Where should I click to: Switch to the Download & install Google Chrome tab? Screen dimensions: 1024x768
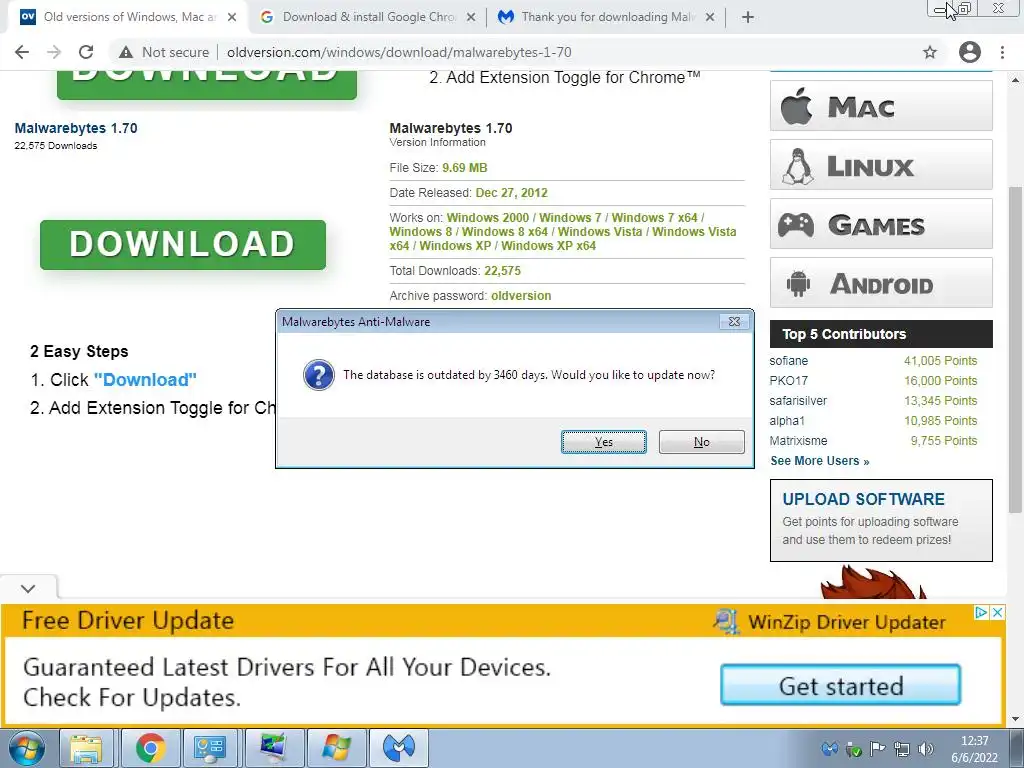click(x=369, y=17)
